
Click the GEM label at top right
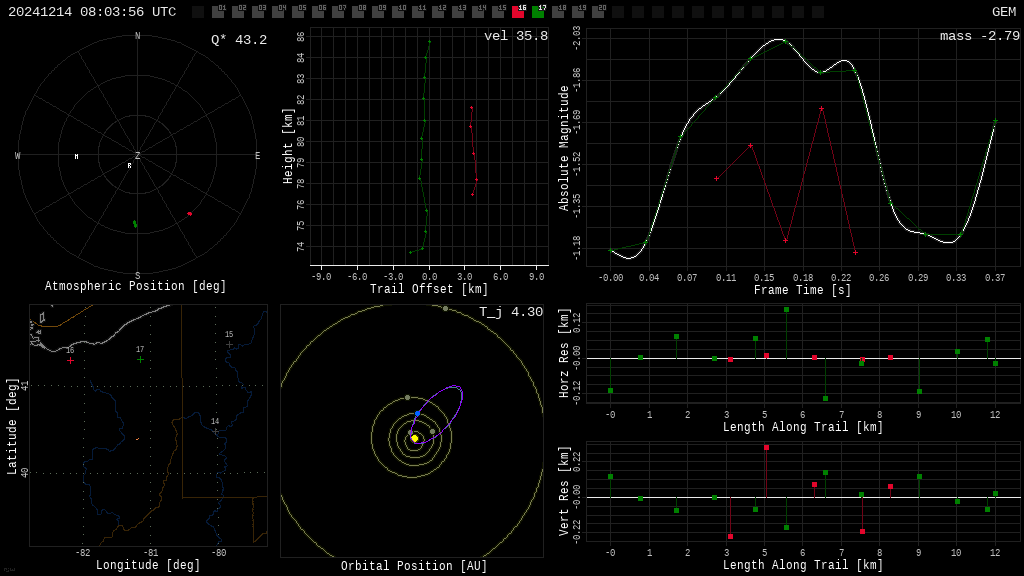click(1003, 12)
